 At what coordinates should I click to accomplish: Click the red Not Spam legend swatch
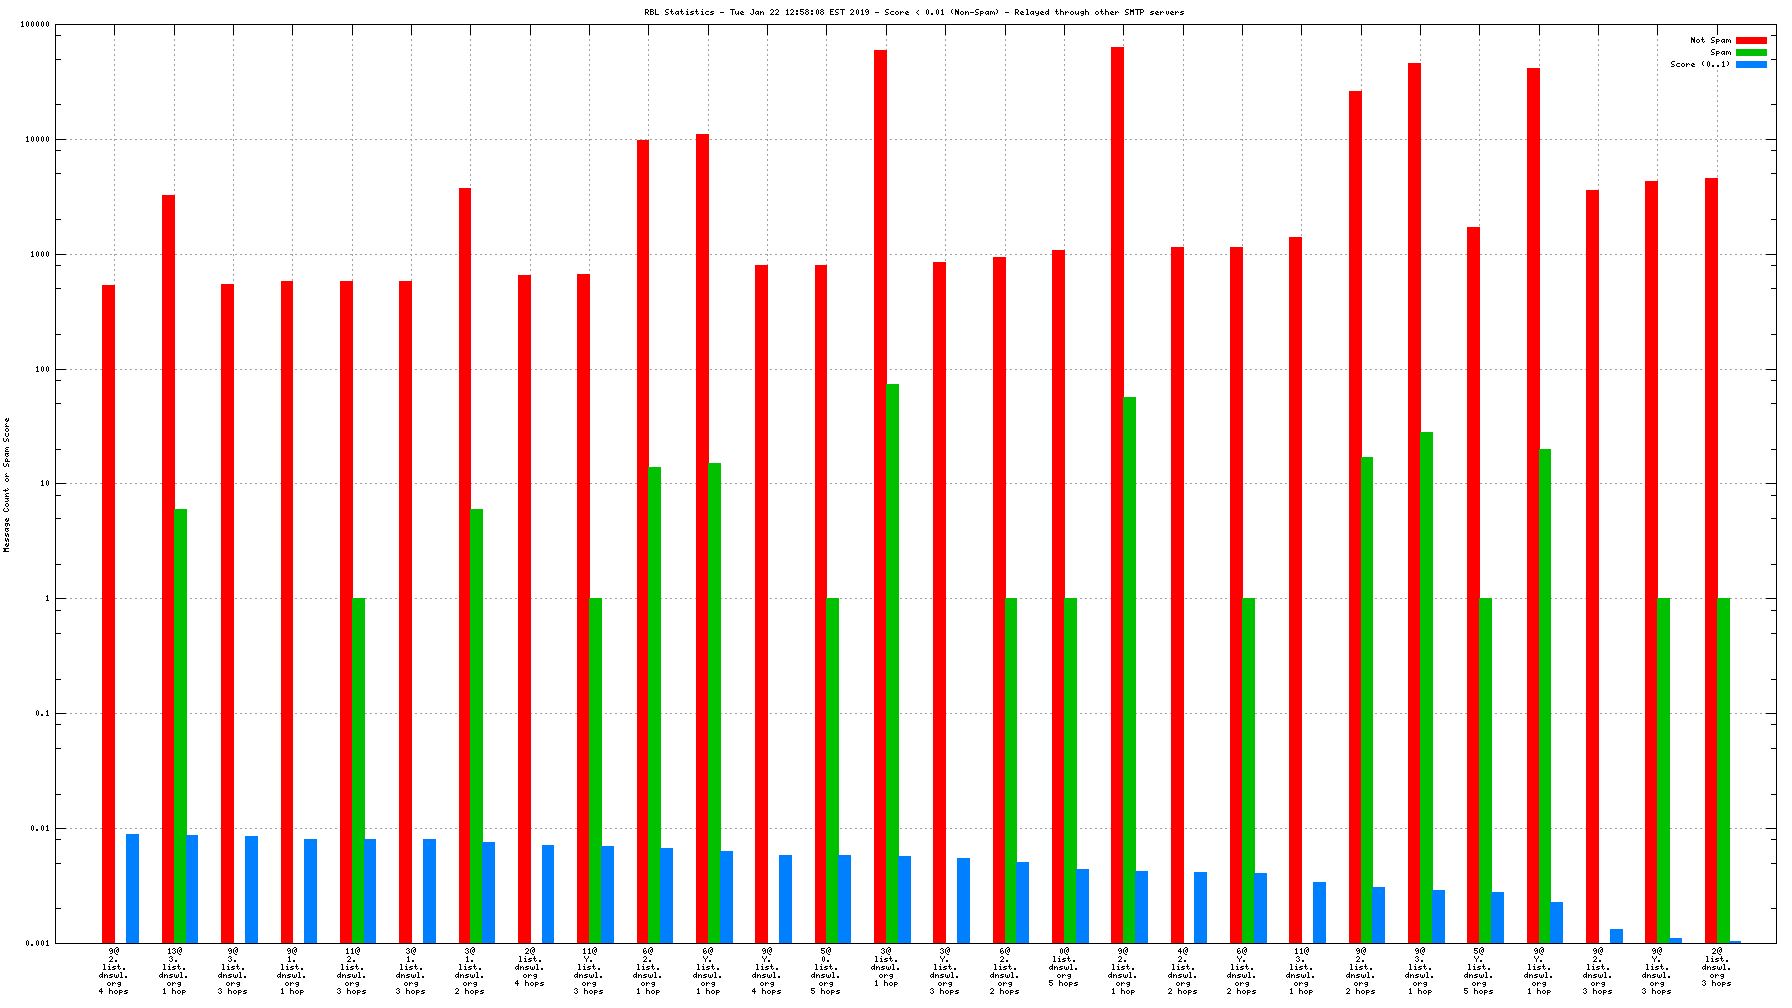(1751, 41)
